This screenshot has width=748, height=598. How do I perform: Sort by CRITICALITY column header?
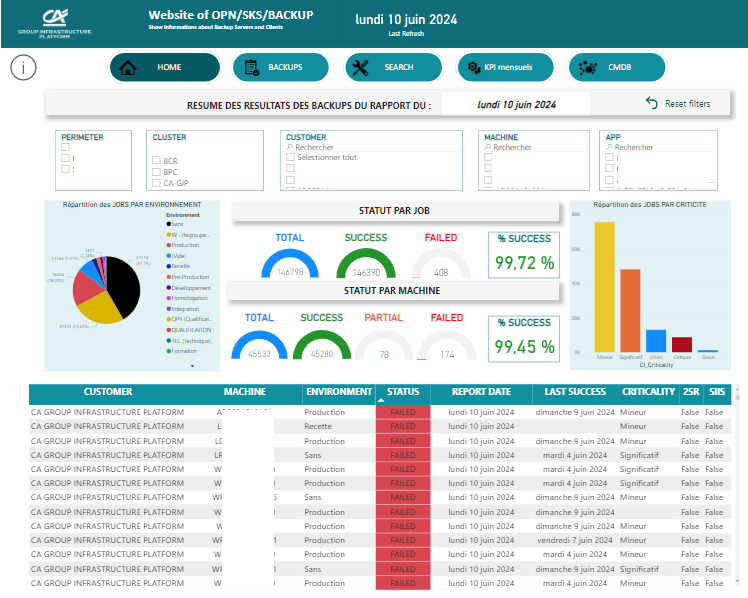[648, 392]
